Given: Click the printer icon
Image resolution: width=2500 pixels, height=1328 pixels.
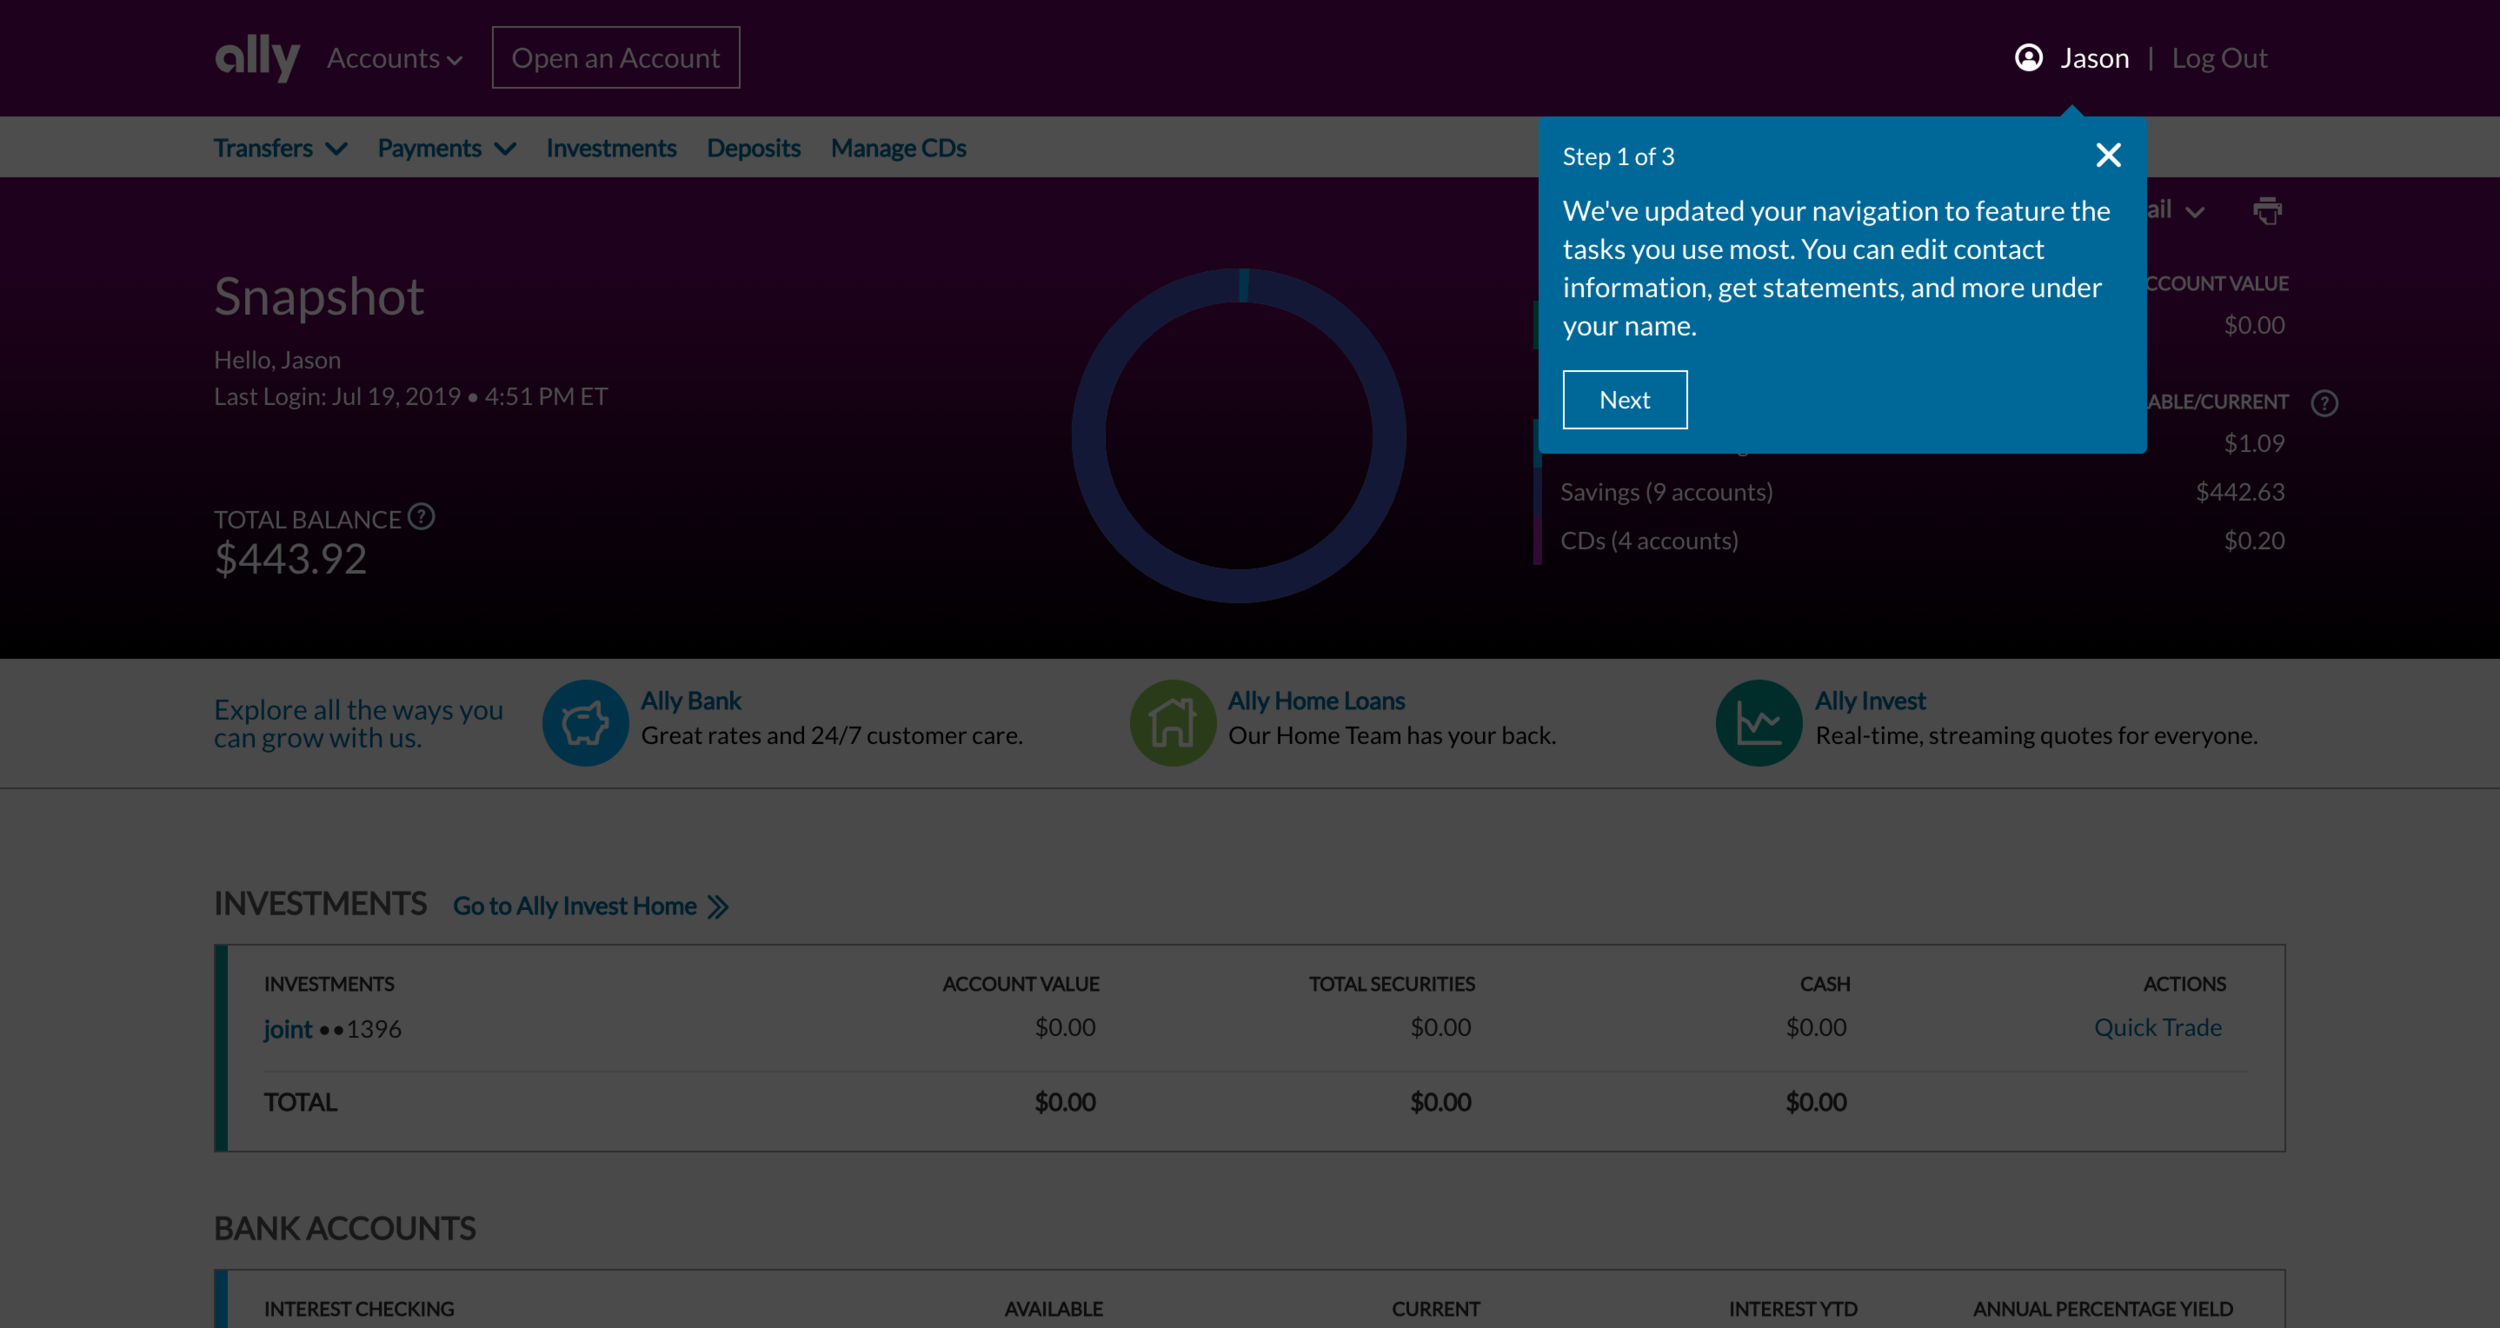Looking at the screenshot, I should [x=2267, y=211].
